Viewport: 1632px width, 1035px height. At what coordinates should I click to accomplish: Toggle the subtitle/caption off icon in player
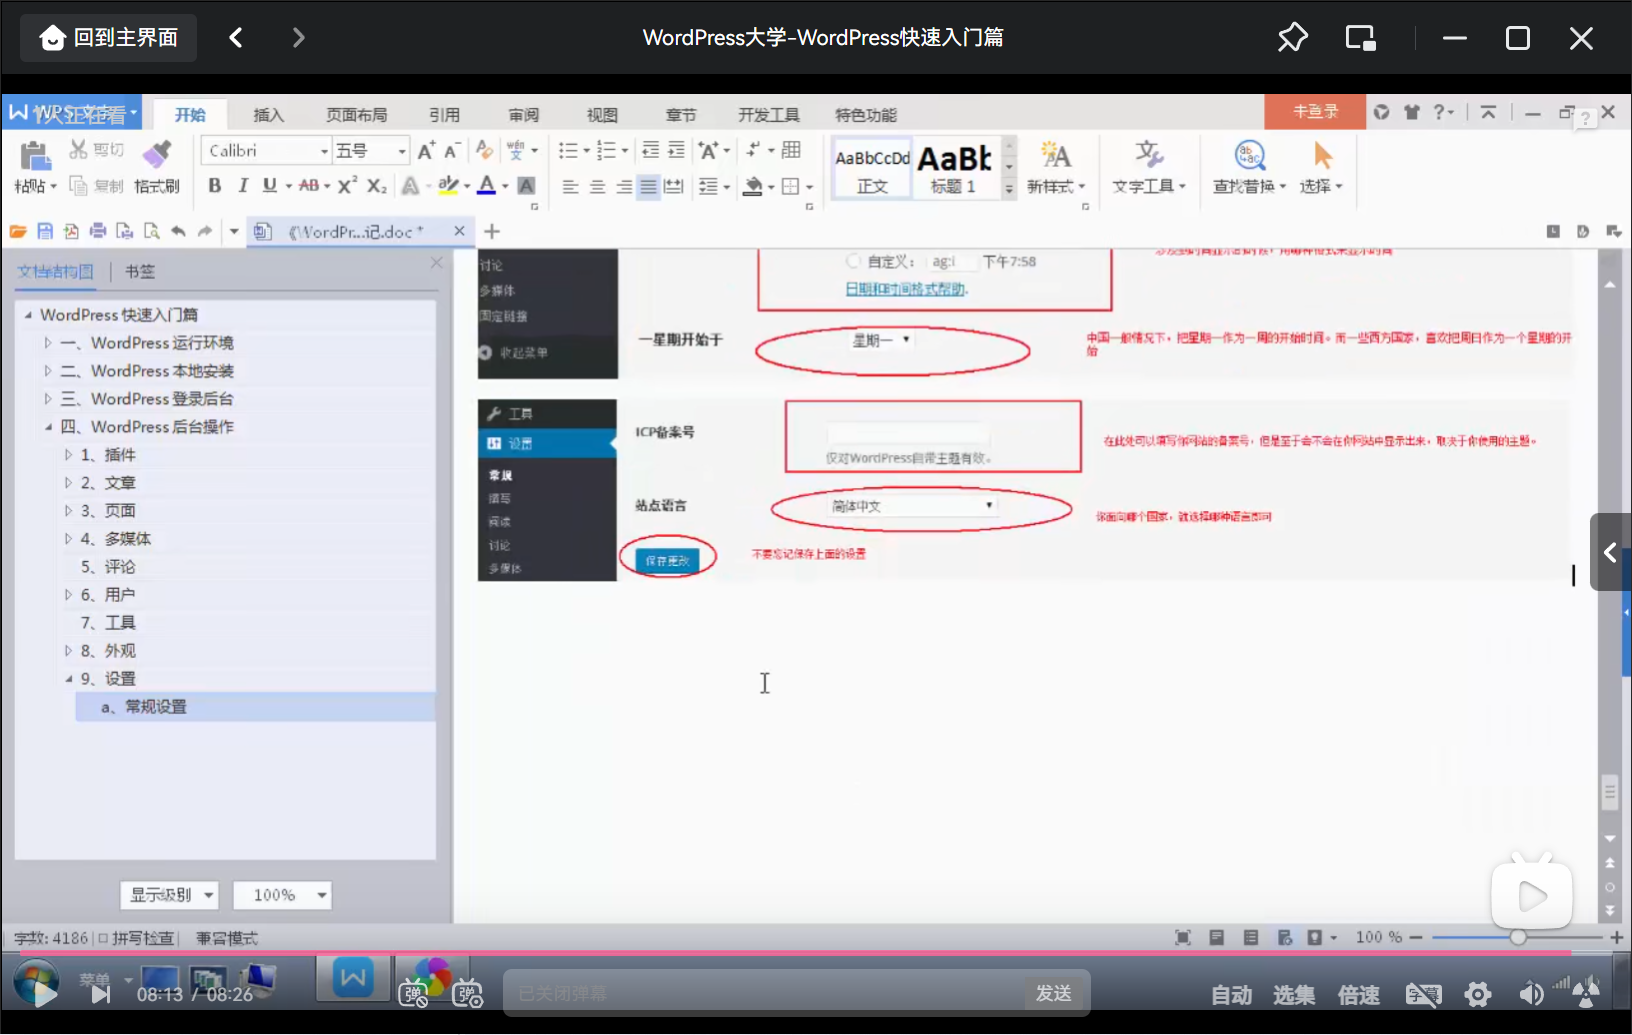(x=1423, y=994)
